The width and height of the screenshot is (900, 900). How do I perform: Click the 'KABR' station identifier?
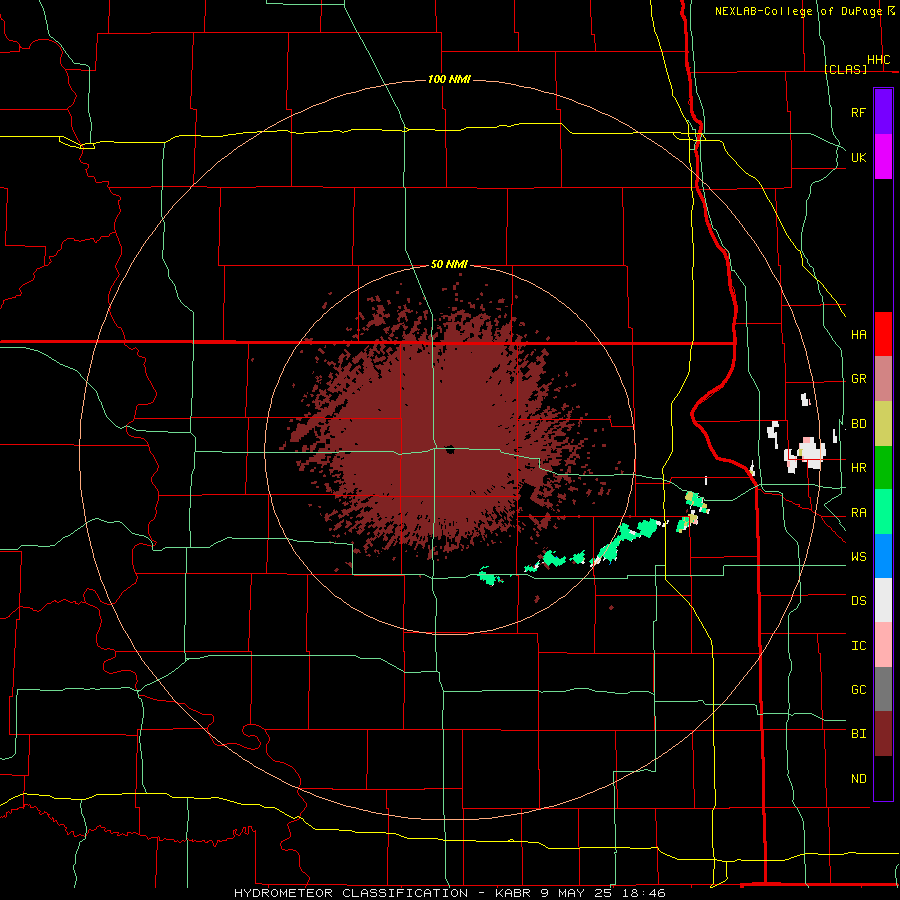click(513, 893)
